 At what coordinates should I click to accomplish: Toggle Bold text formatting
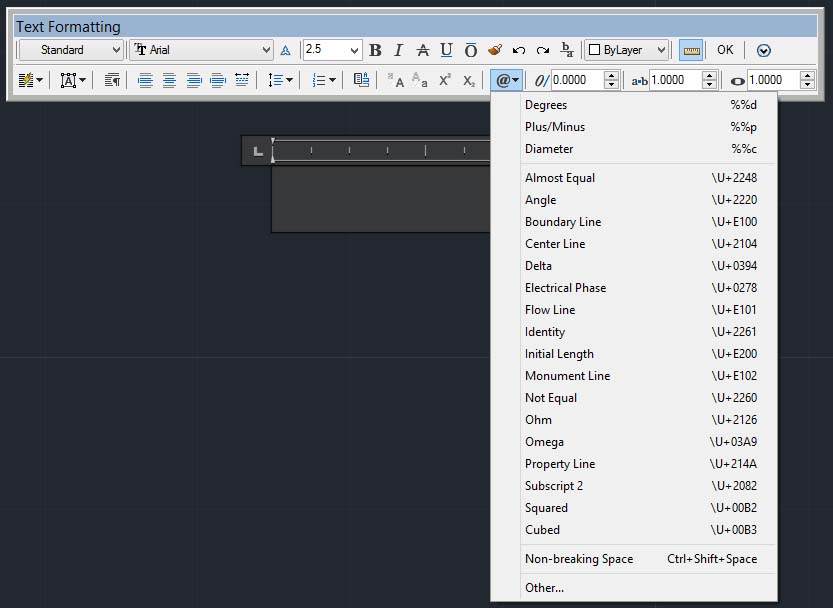point(375,50)
